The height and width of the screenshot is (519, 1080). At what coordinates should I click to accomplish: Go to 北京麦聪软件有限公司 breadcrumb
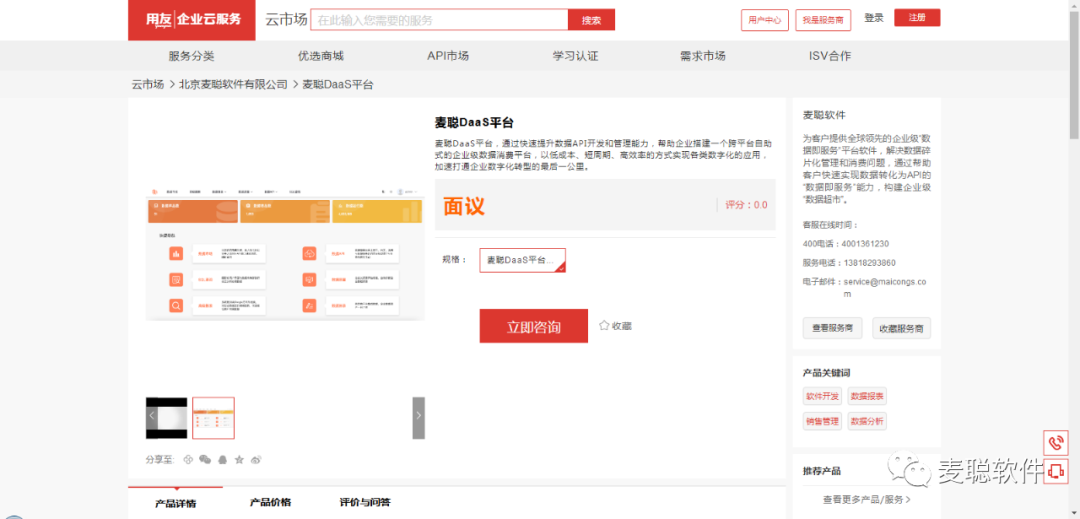233,85
